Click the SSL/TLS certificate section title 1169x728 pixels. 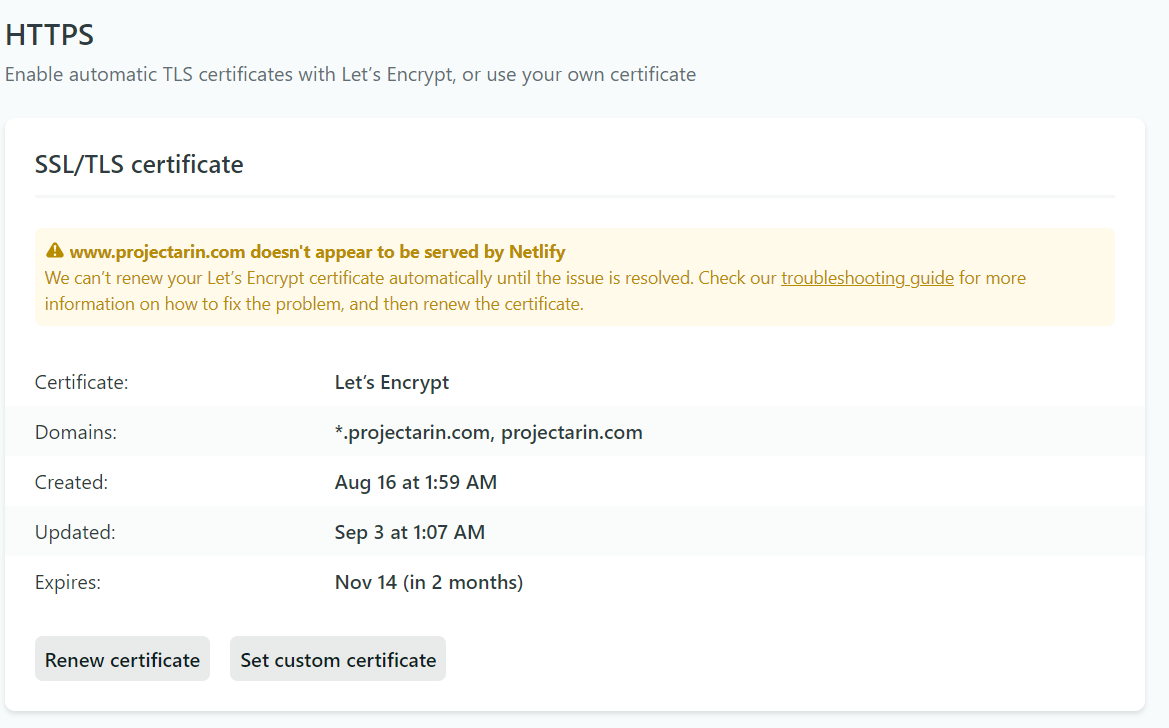(139, 164)
